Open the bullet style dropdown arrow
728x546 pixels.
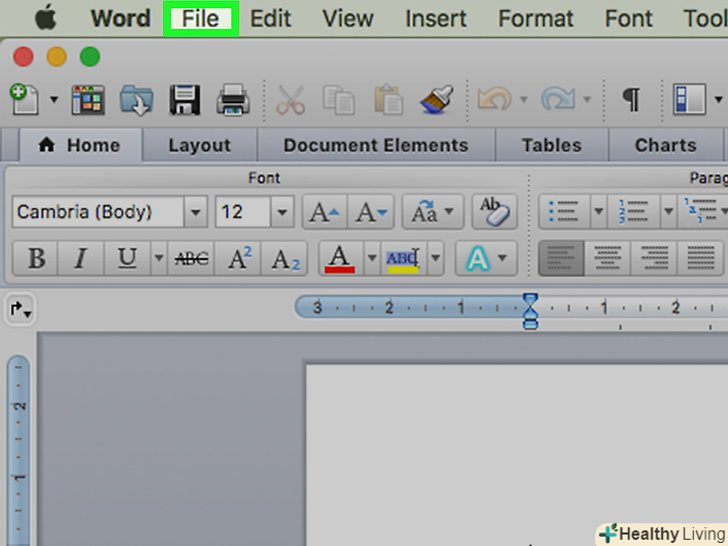coord(598,212)
